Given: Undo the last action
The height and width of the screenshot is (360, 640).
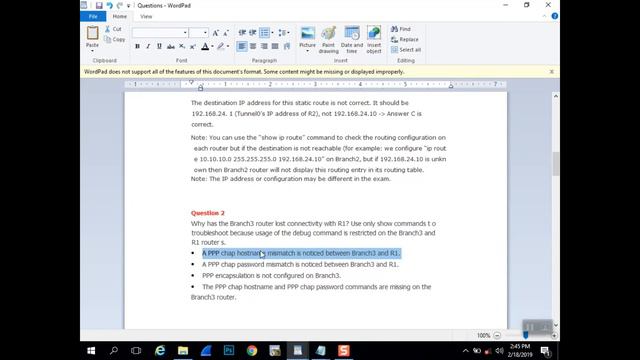Looking at the screenshot, I should (109, 5).
